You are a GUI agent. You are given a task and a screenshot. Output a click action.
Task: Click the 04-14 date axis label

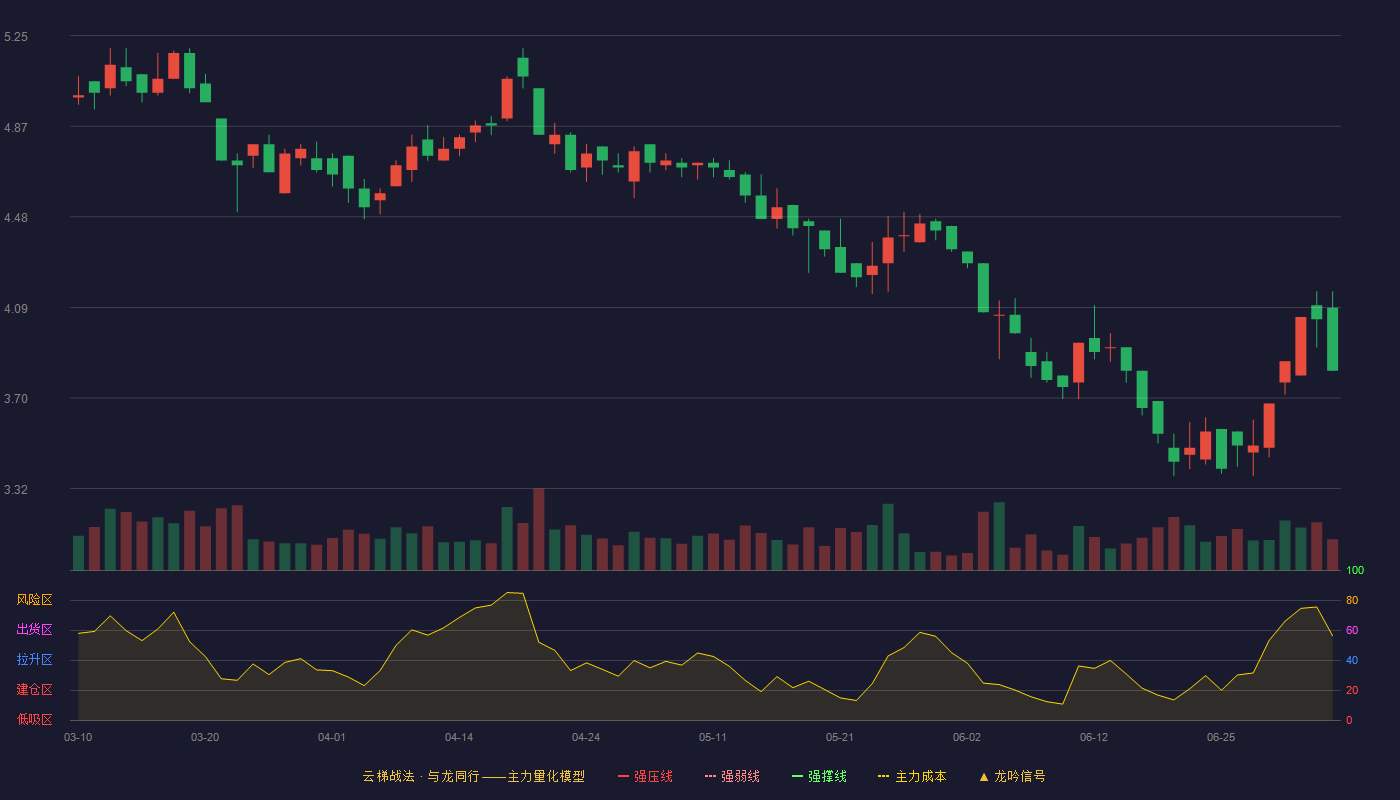pyautogui.click(x=459, y=737)
